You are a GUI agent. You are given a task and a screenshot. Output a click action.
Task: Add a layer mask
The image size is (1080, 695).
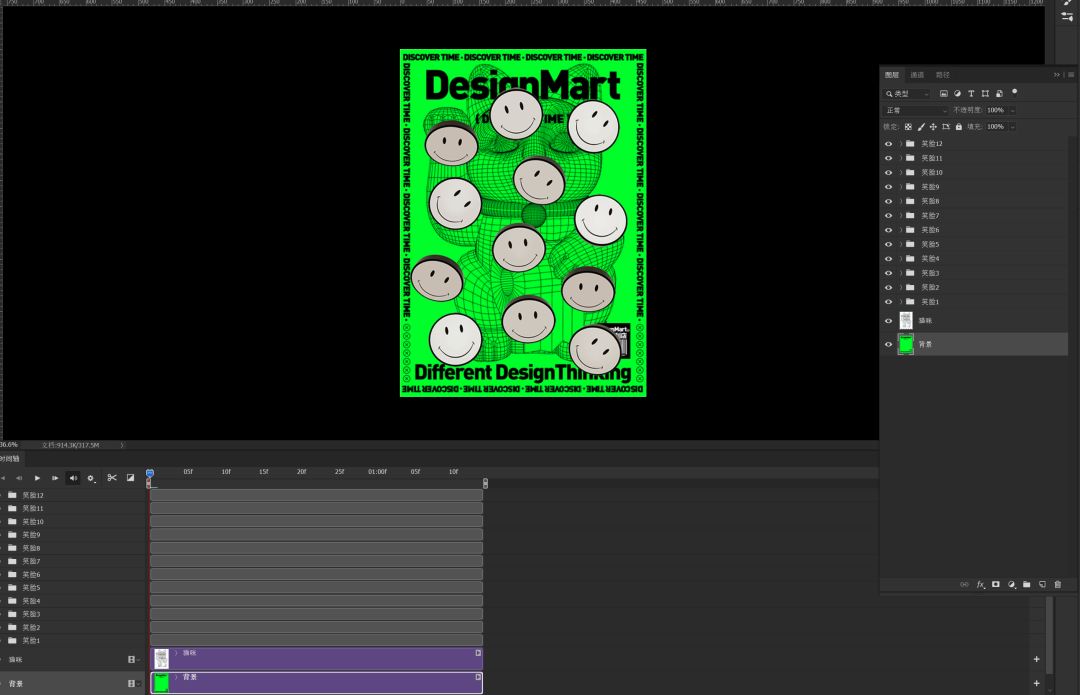(x=996, y=584)
